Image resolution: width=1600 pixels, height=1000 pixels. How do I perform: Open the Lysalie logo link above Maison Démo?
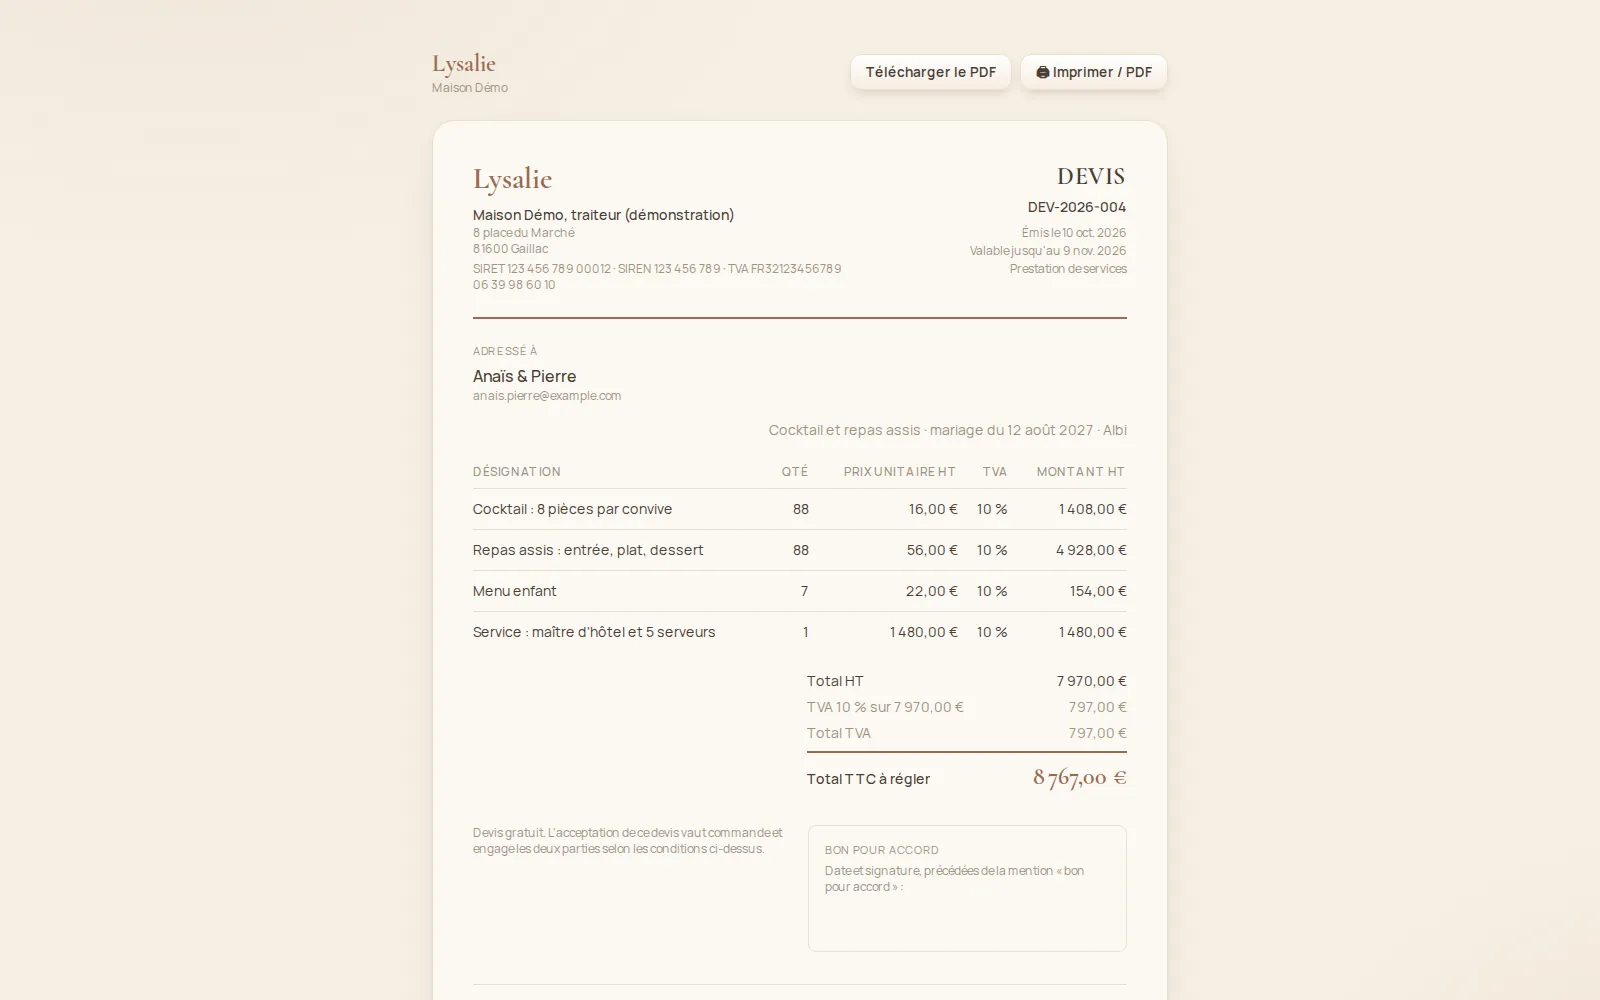coord(464,63)
